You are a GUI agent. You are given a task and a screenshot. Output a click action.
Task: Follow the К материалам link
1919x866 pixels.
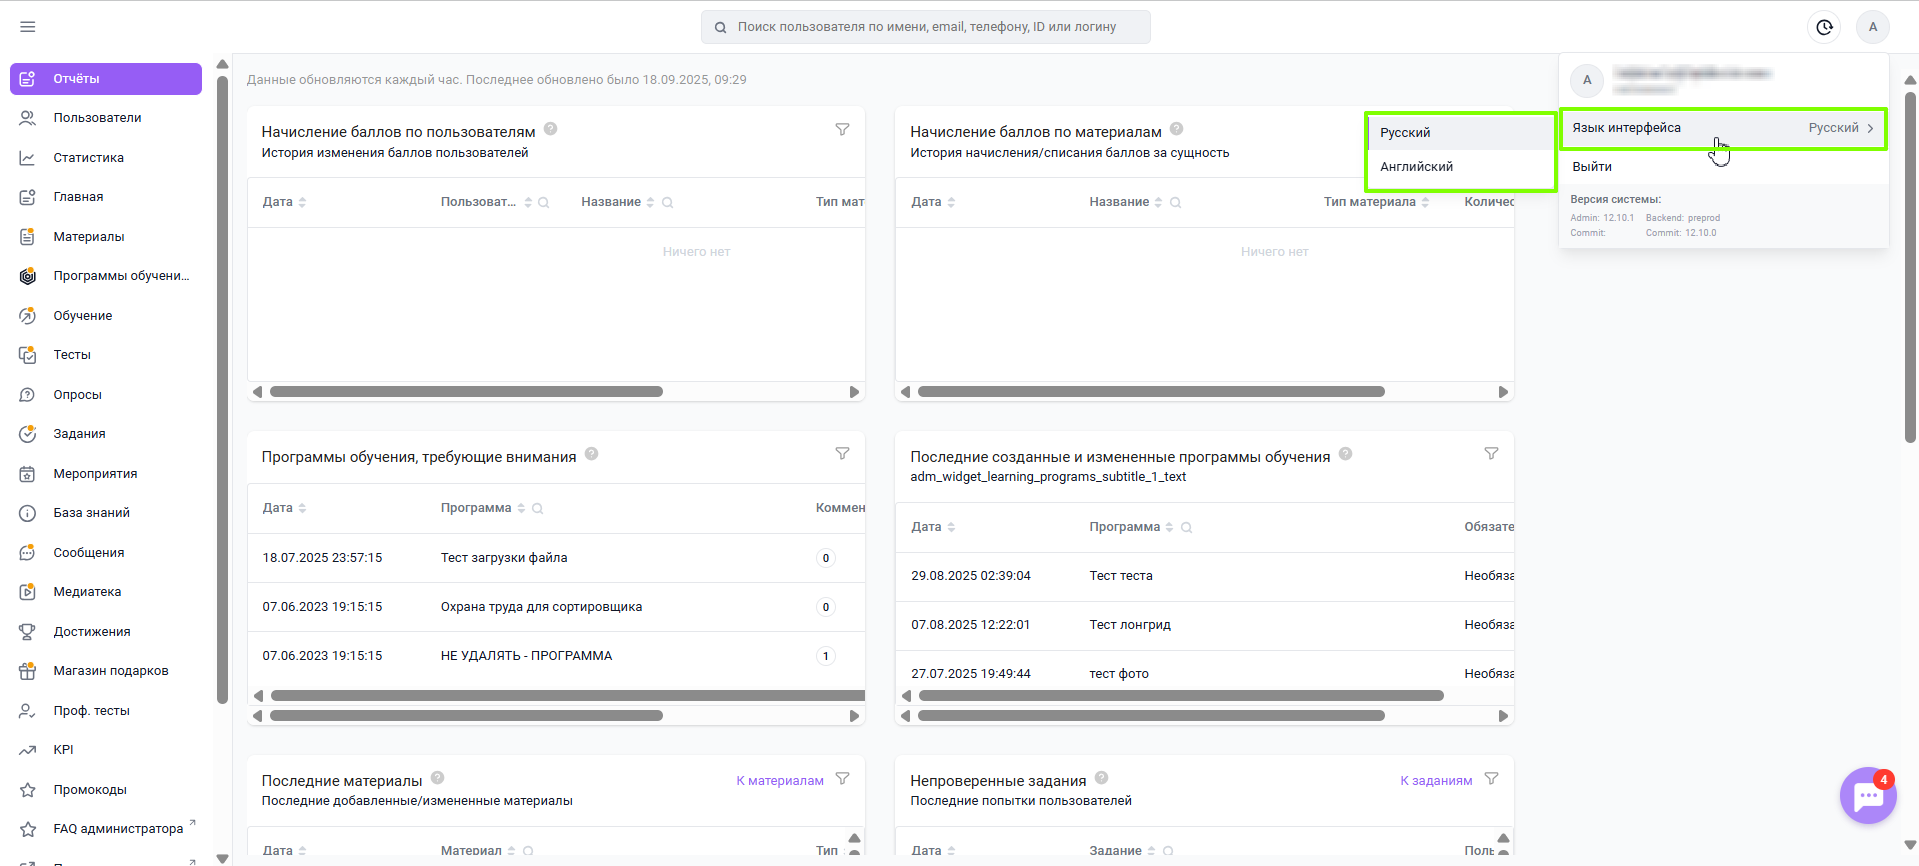(x=780, y=781)
